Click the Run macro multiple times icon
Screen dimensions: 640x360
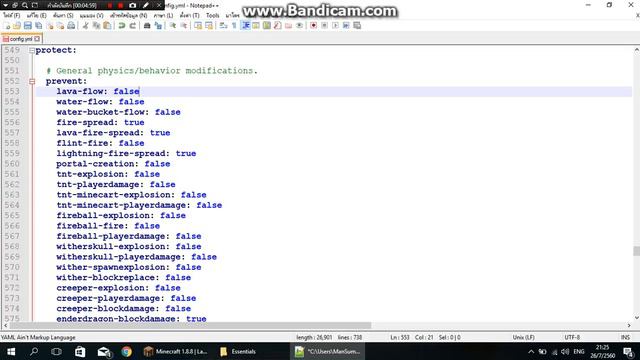point(346,26)
